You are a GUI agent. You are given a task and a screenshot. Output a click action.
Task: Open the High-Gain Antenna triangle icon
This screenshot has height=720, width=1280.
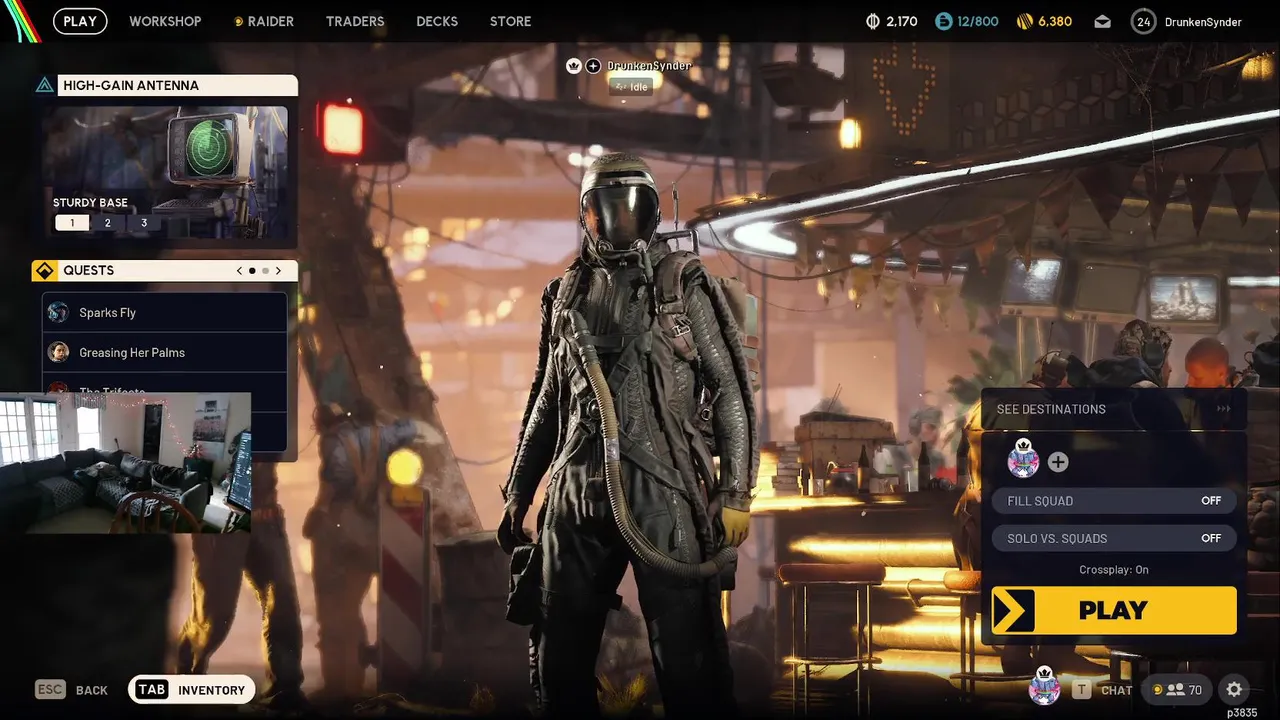[45, 85]
